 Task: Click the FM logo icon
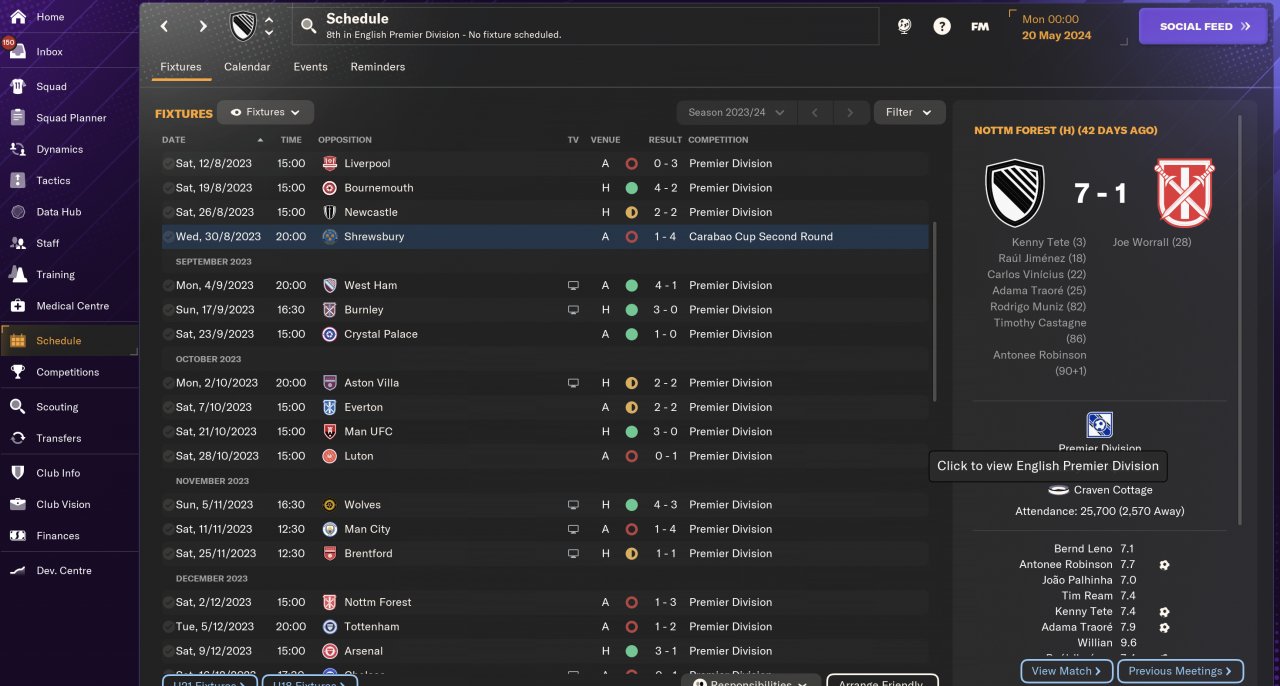pos(980,27)
